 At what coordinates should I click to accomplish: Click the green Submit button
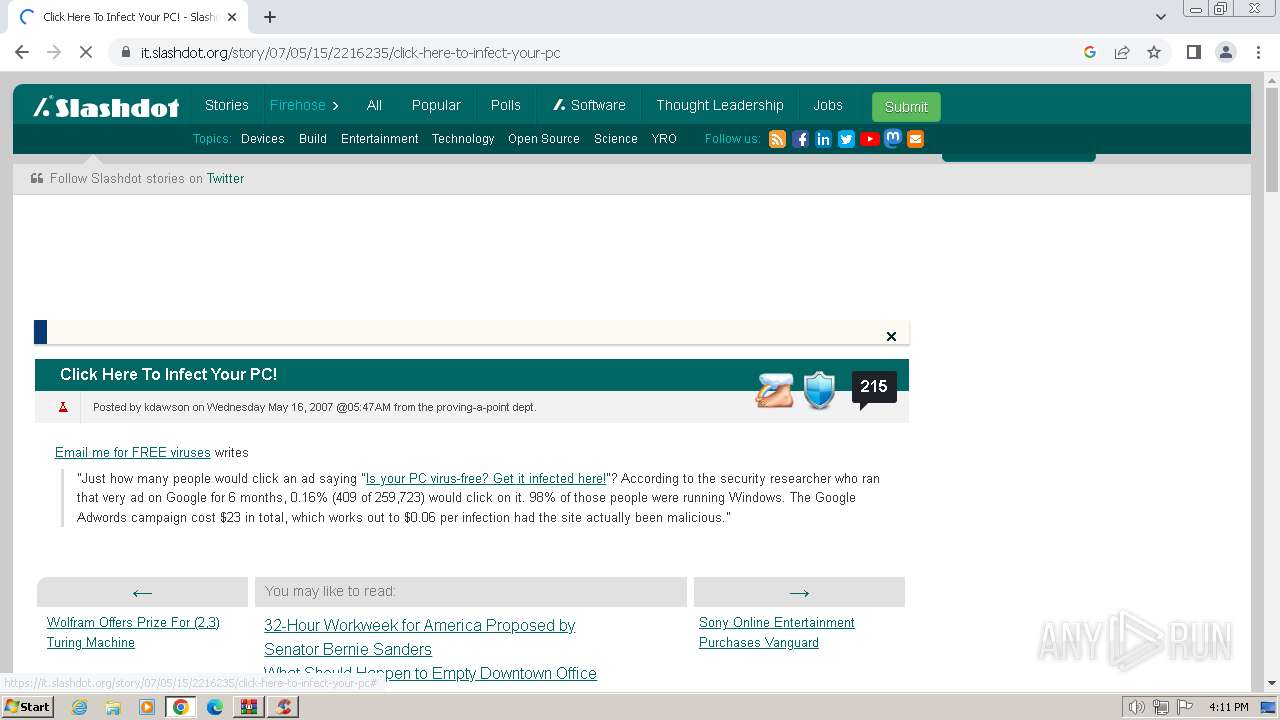click(x=906, y=107)
